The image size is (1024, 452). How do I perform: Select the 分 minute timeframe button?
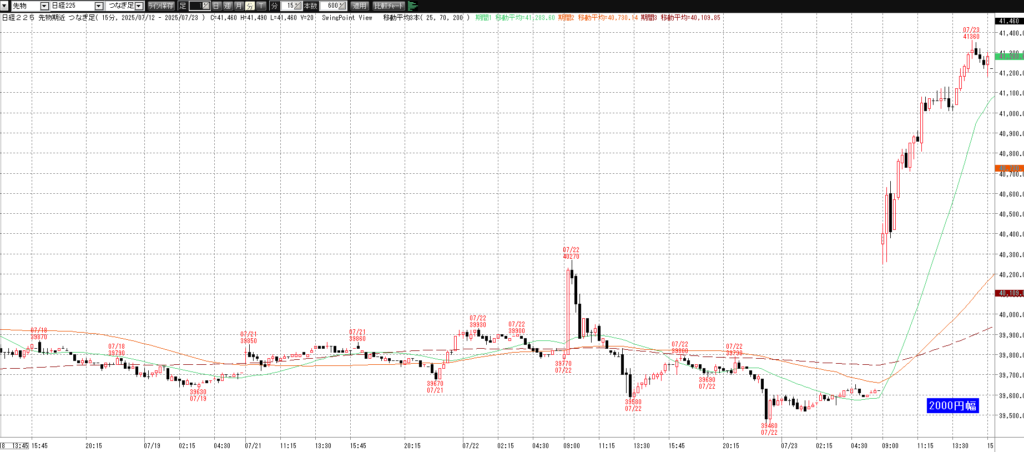click(250, 6)
